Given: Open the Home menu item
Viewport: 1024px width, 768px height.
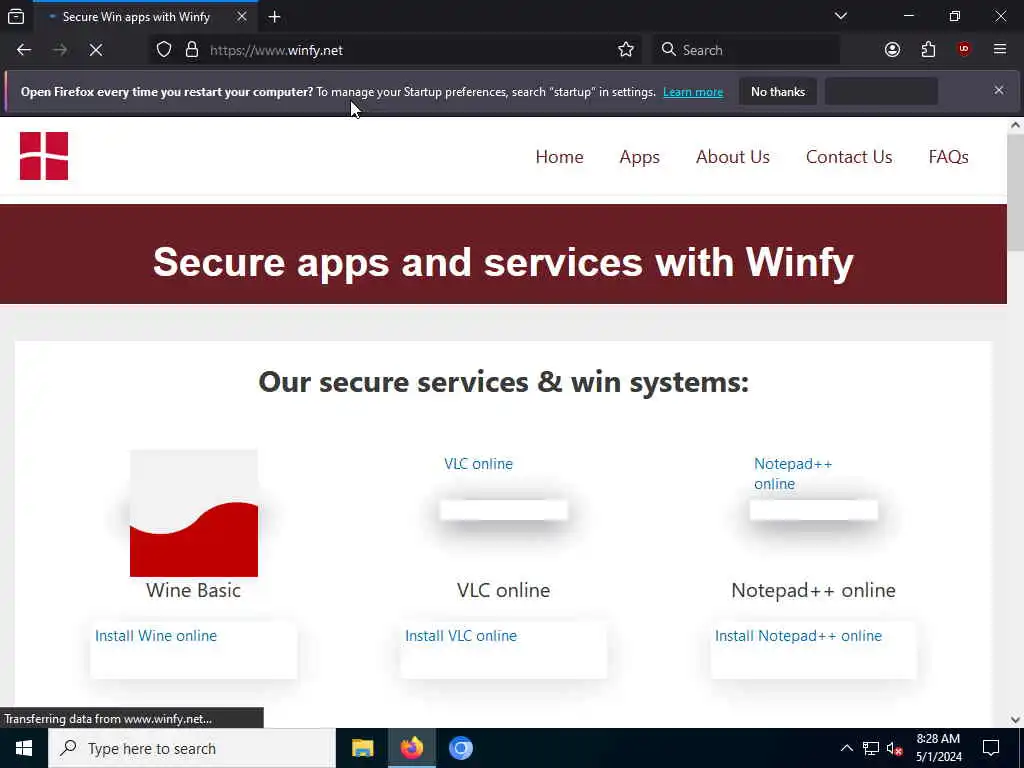Looking at the screenshot, I should [x=560, y=157].
